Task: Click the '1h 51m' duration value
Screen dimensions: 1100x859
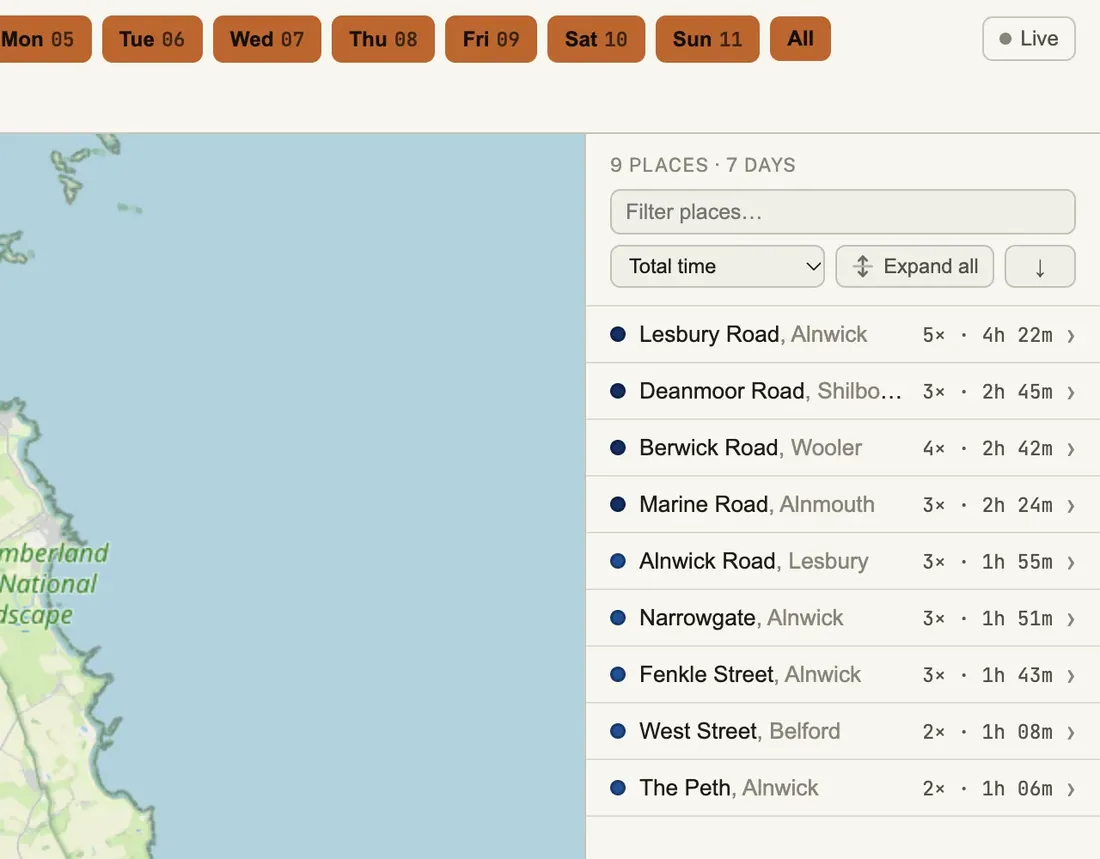Action: (x=1017, y=619)
